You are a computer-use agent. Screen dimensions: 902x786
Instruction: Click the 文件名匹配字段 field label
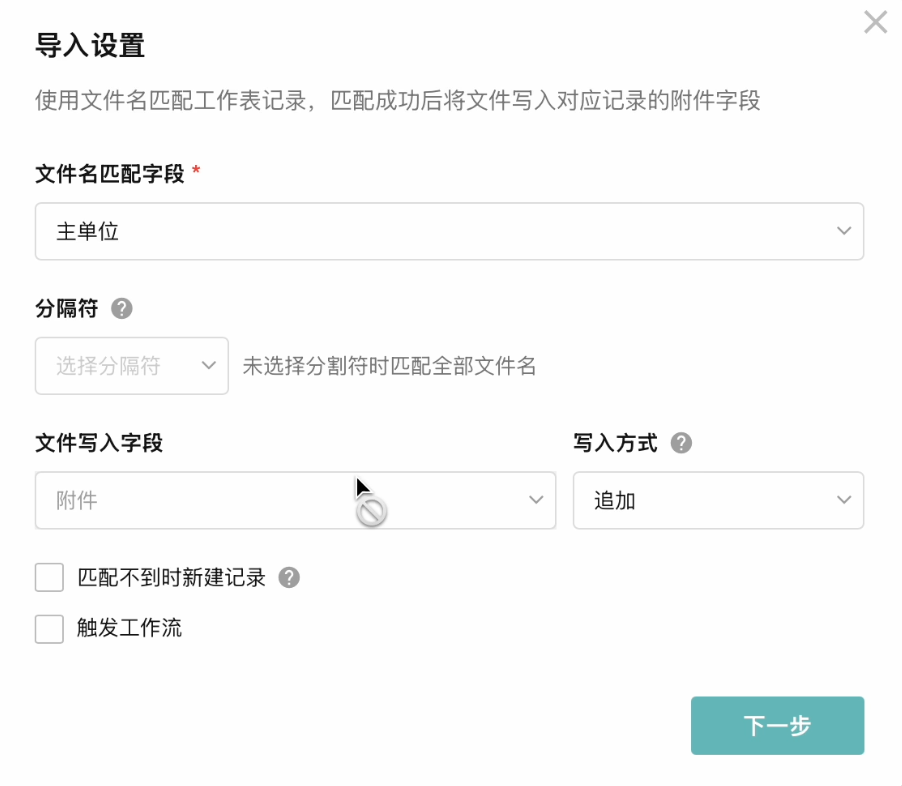pos(110,174)
